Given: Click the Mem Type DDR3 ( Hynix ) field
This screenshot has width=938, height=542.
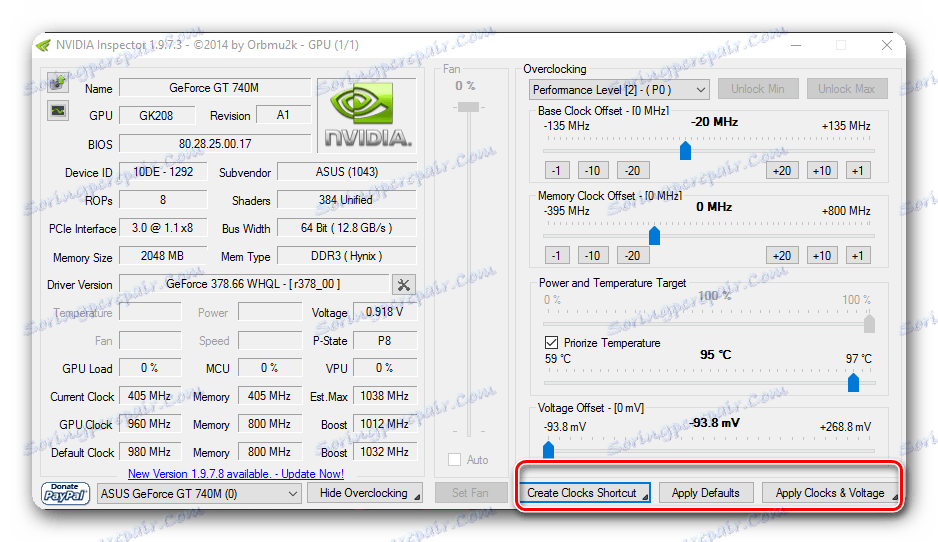Looking at the screenshot, I should (x=347, y=256).
